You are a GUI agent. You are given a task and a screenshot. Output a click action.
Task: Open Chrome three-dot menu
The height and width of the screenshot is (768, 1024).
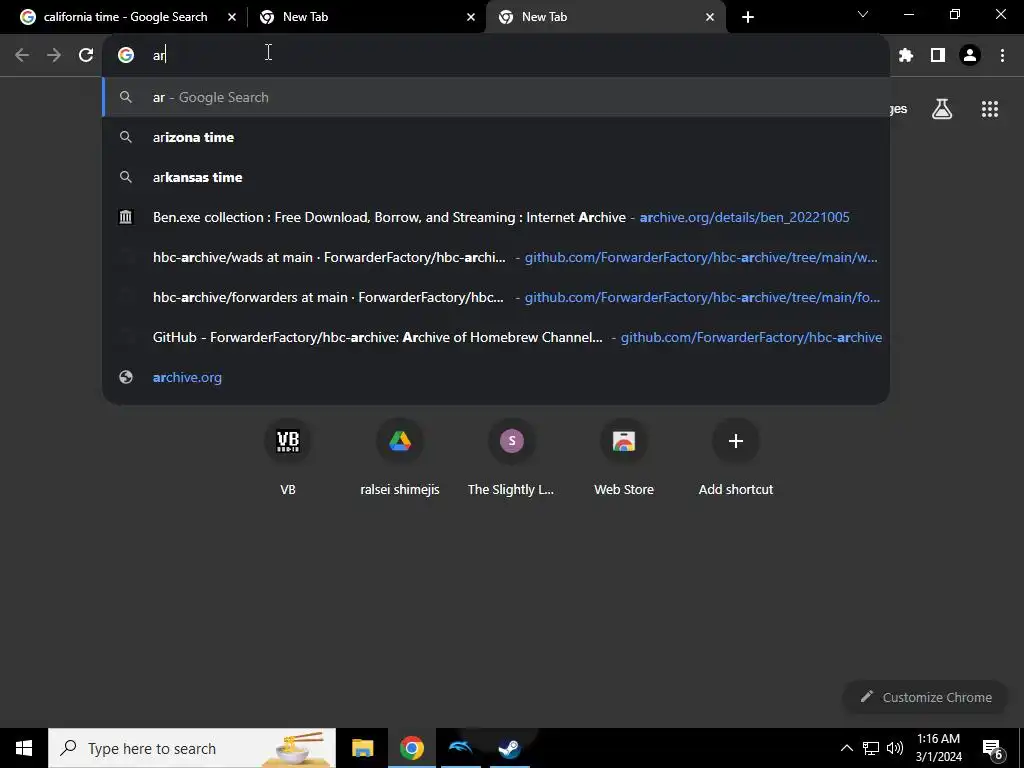click(x=1002, y=55)
